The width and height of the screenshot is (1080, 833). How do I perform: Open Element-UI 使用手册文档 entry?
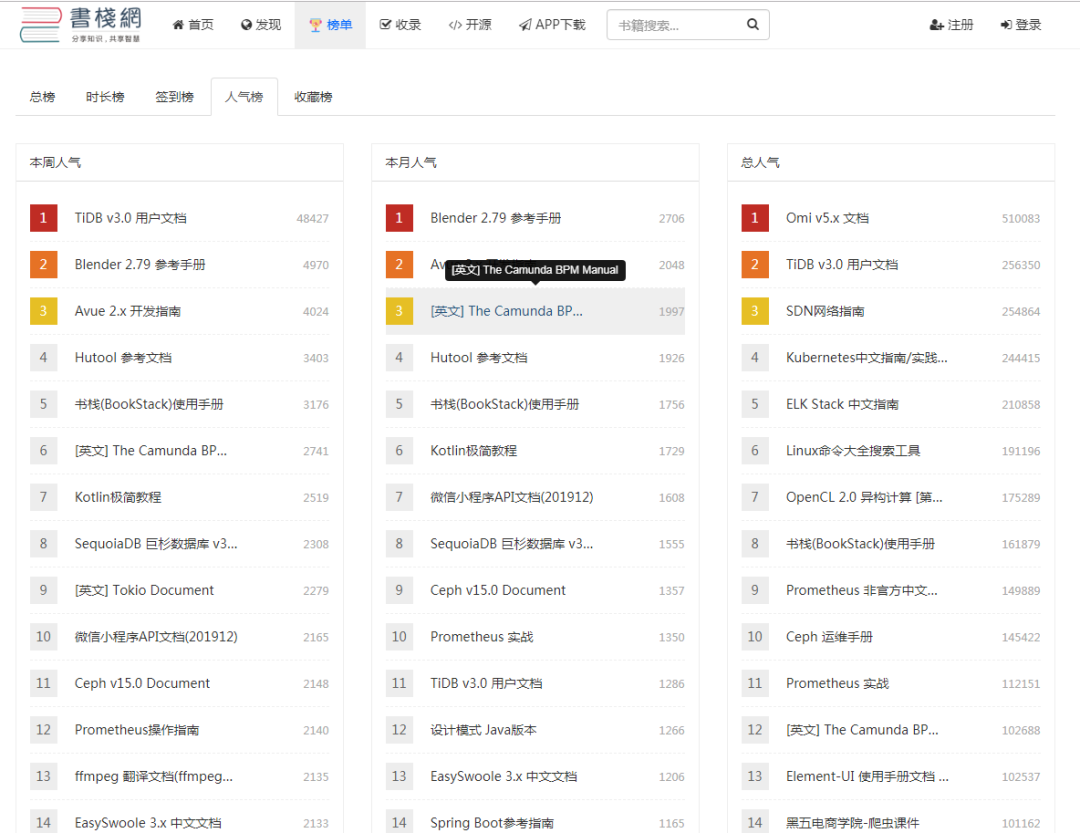click(868, 777)
